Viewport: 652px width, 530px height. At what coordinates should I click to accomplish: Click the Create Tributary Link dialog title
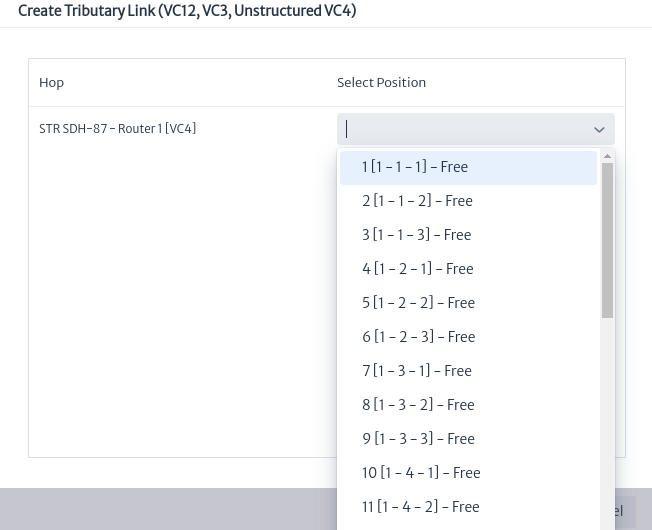tap(187, 11)
